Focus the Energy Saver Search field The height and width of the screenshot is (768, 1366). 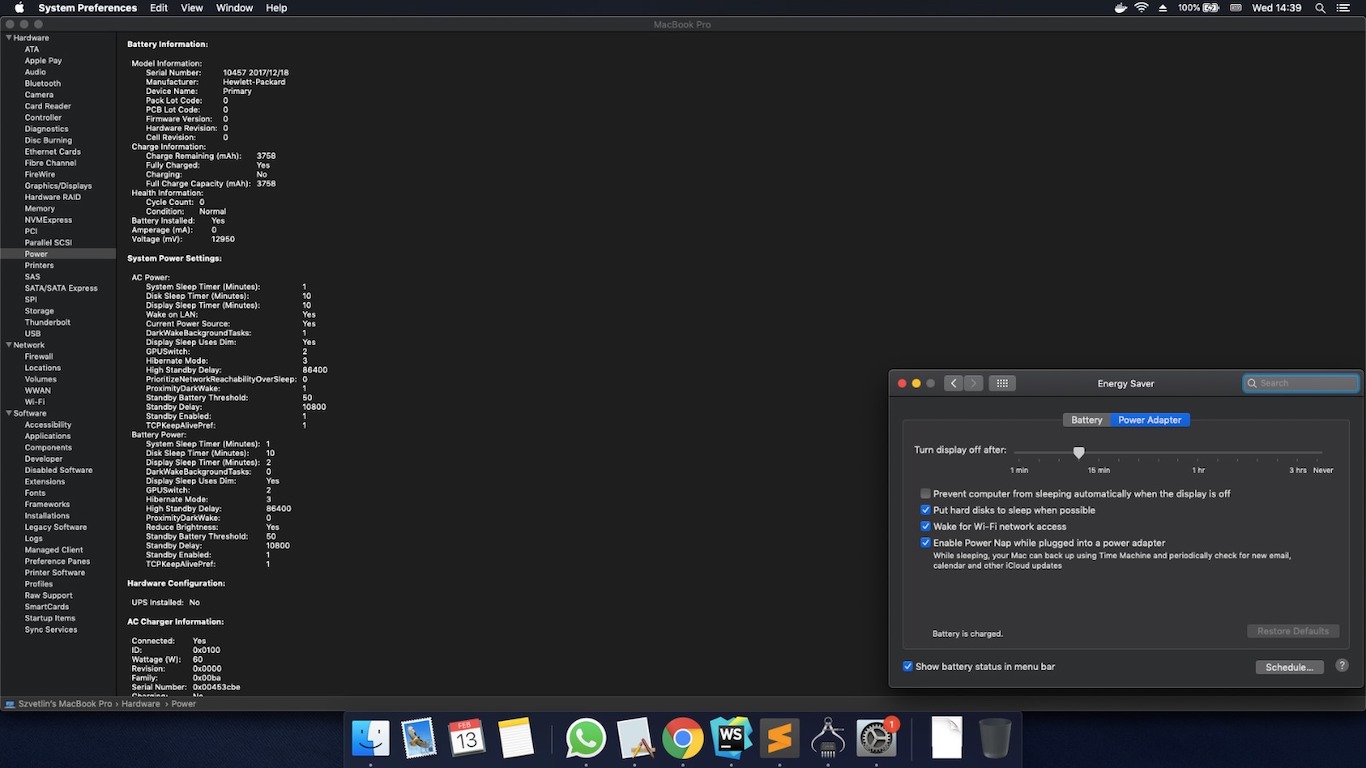pyautogui.click(x=1301, y=383)
